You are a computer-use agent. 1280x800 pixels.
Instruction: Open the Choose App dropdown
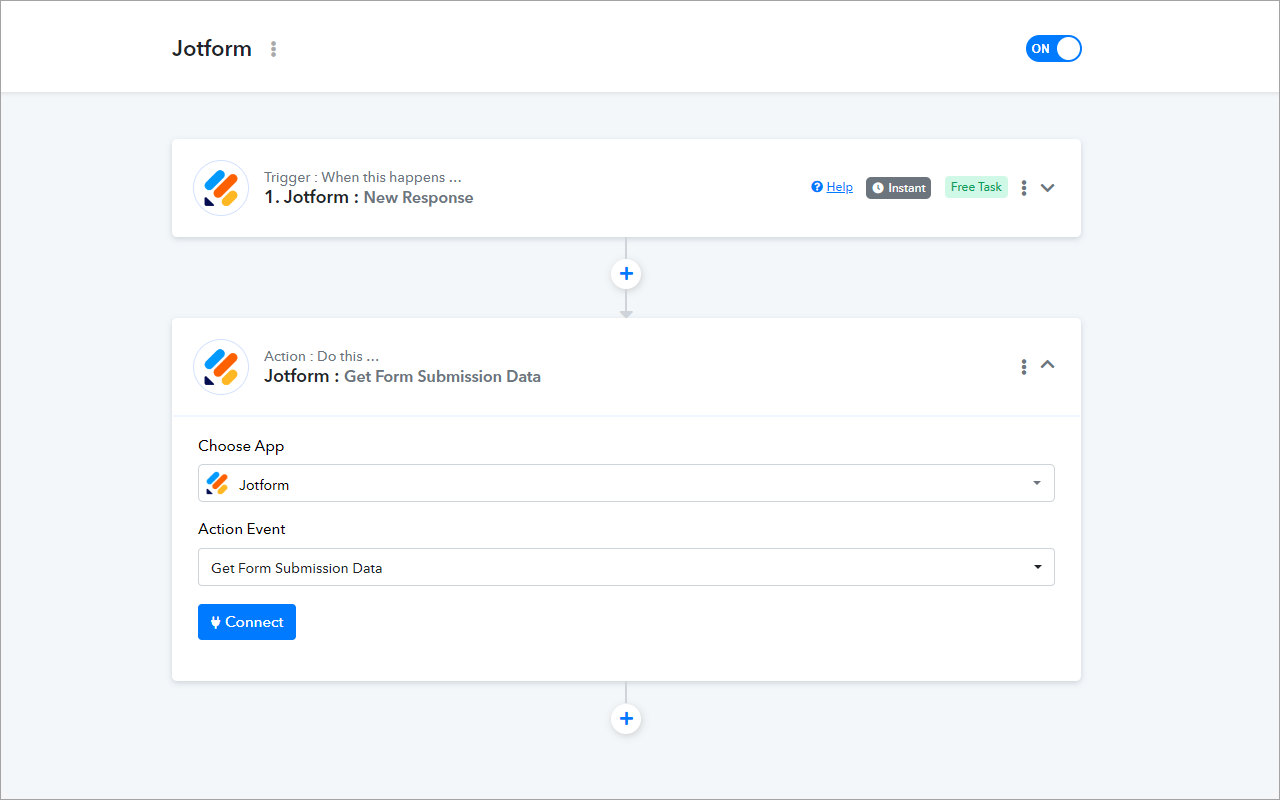coord(1037,483)
